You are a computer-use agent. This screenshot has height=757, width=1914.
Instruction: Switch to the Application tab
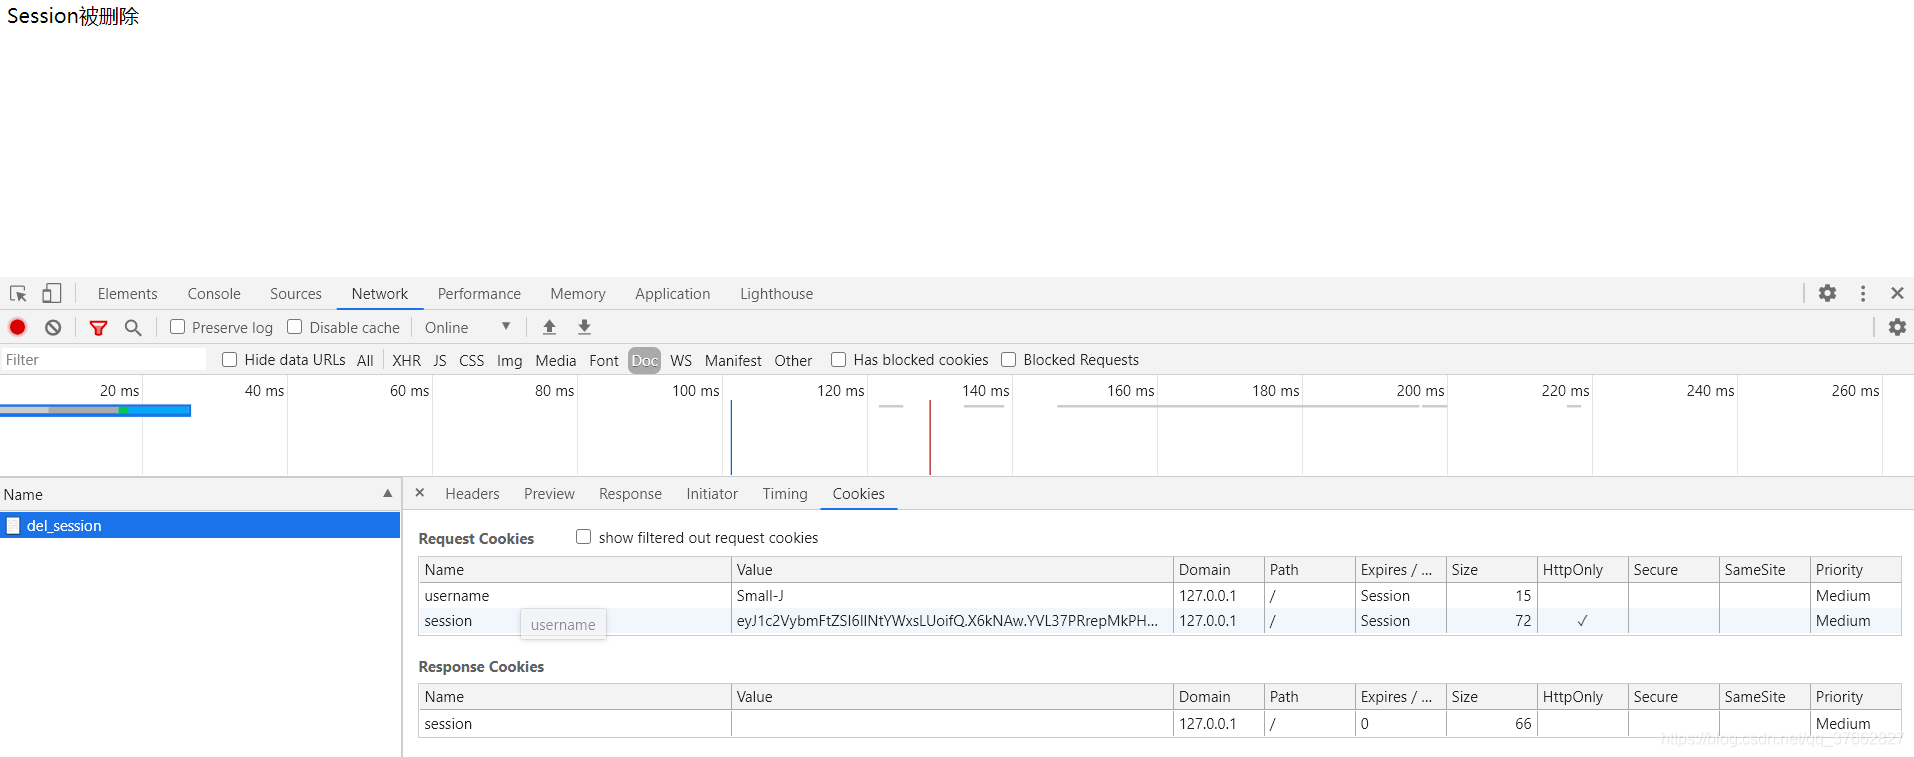pos(672,294)
